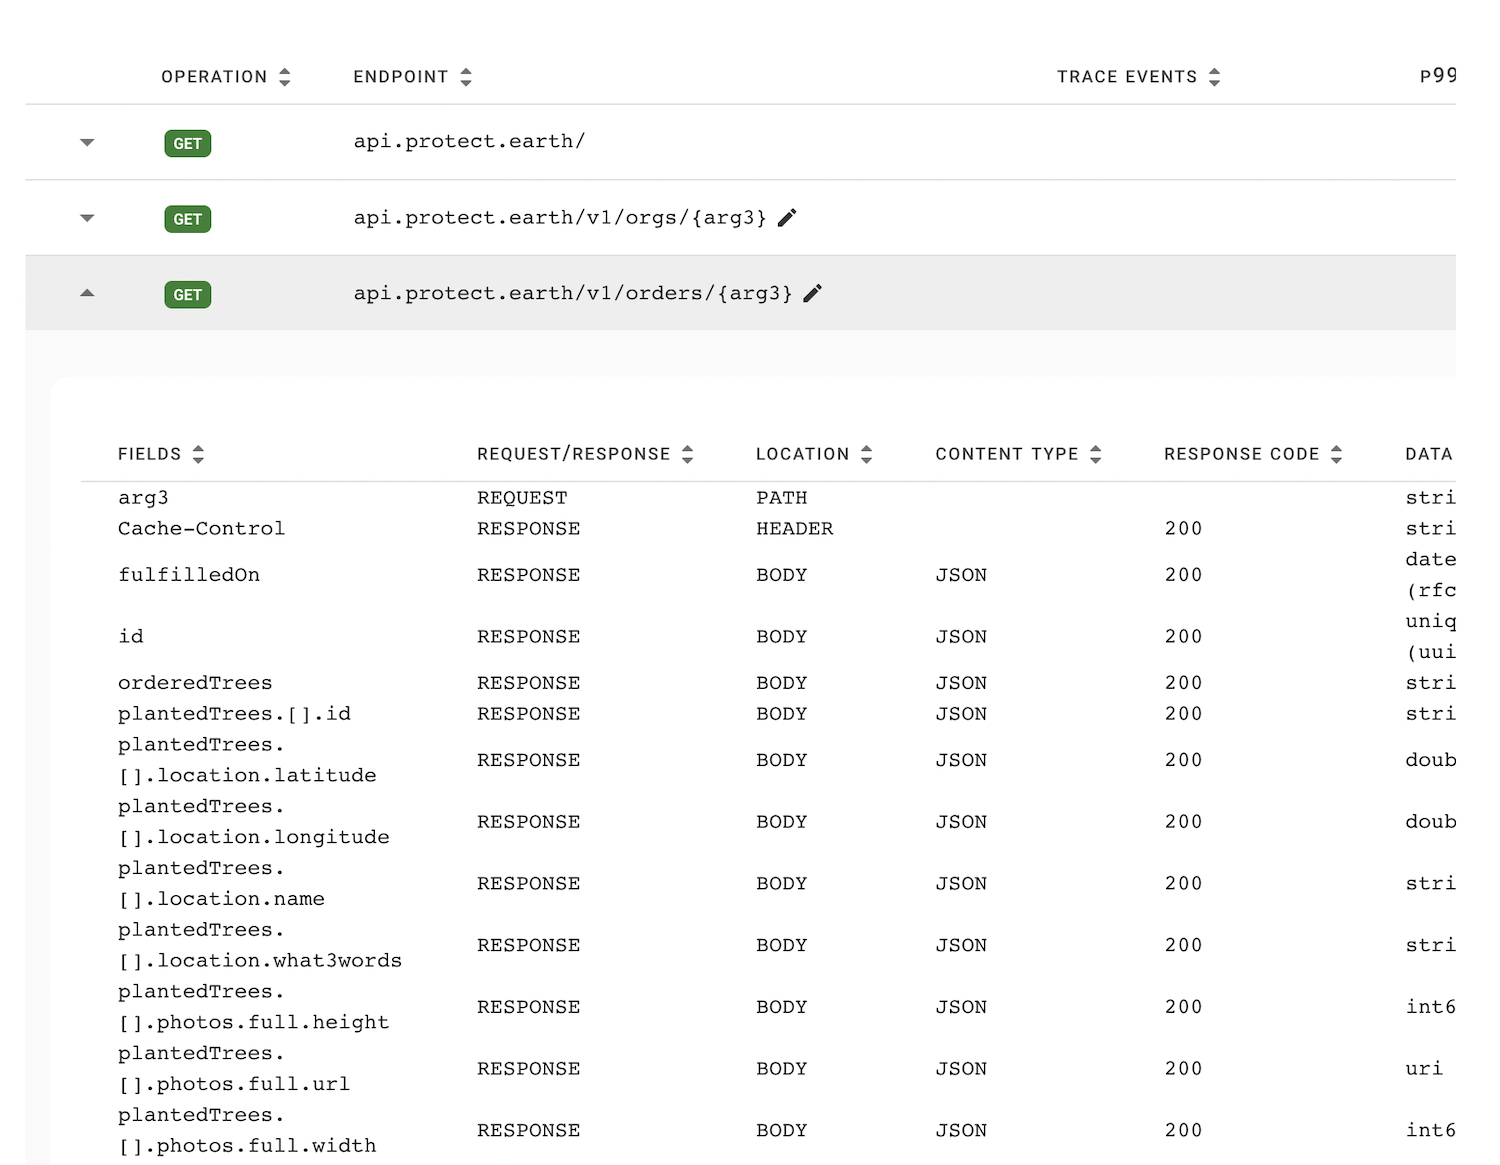Screen dimensions: 1500x1165
Task: Edit the orders/{arg3} endpoint pattern
Action: point(812,293)
